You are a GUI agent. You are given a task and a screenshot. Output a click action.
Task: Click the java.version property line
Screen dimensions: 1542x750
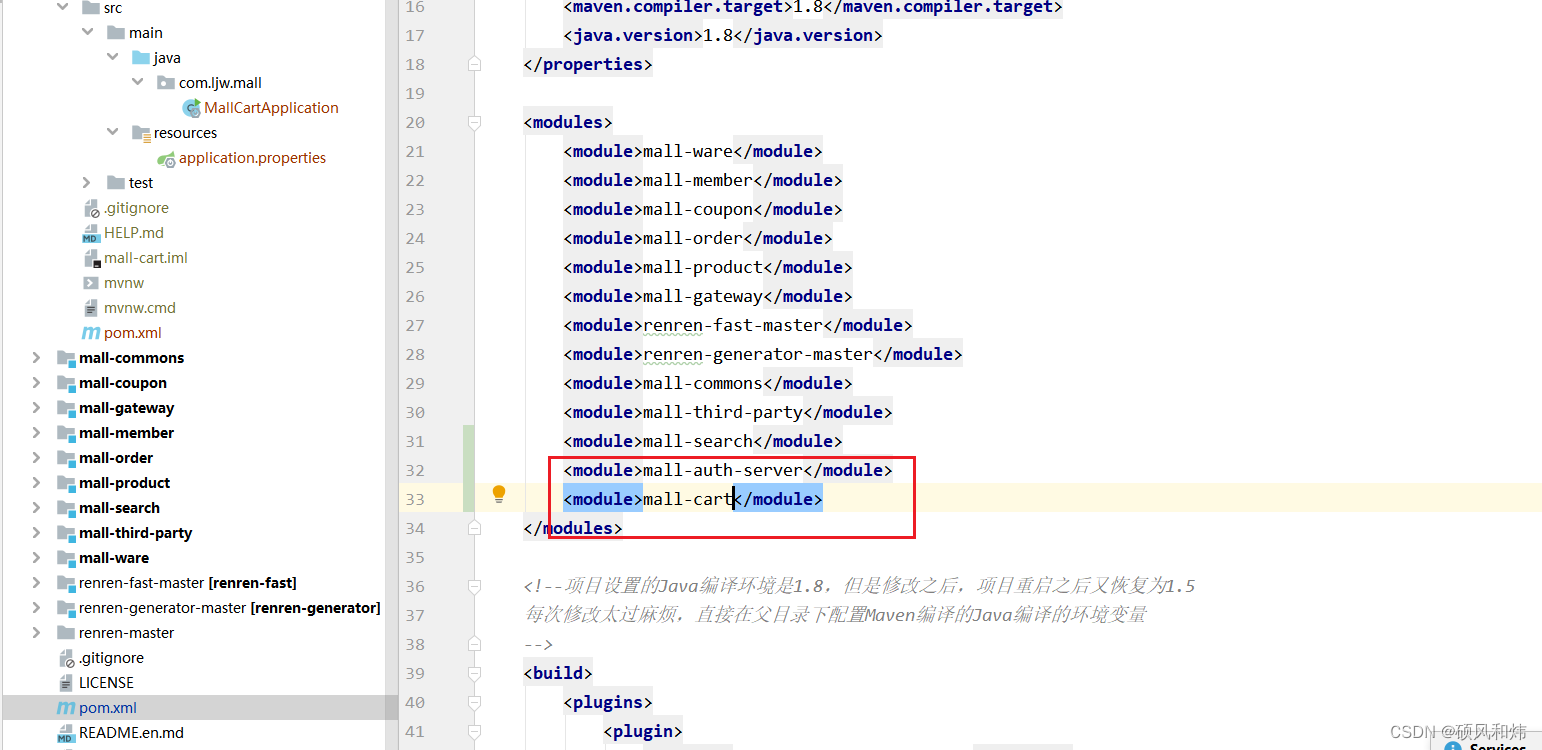(722, 35)
